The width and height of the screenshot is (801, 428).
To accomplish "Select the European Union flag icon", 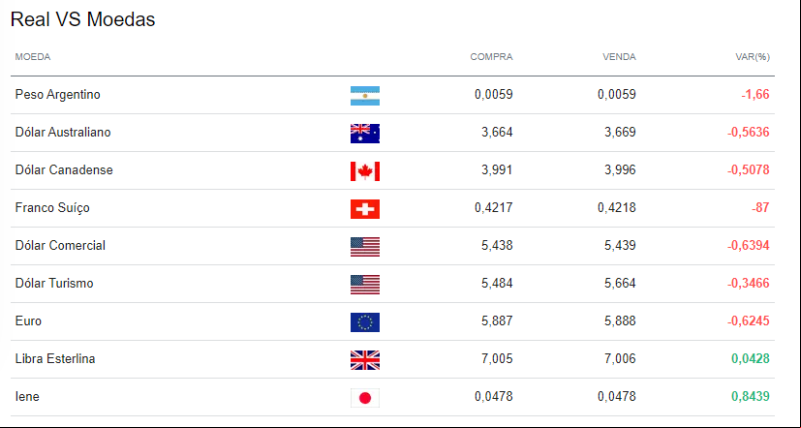I will pyautogui.click(x=365, y=322).
